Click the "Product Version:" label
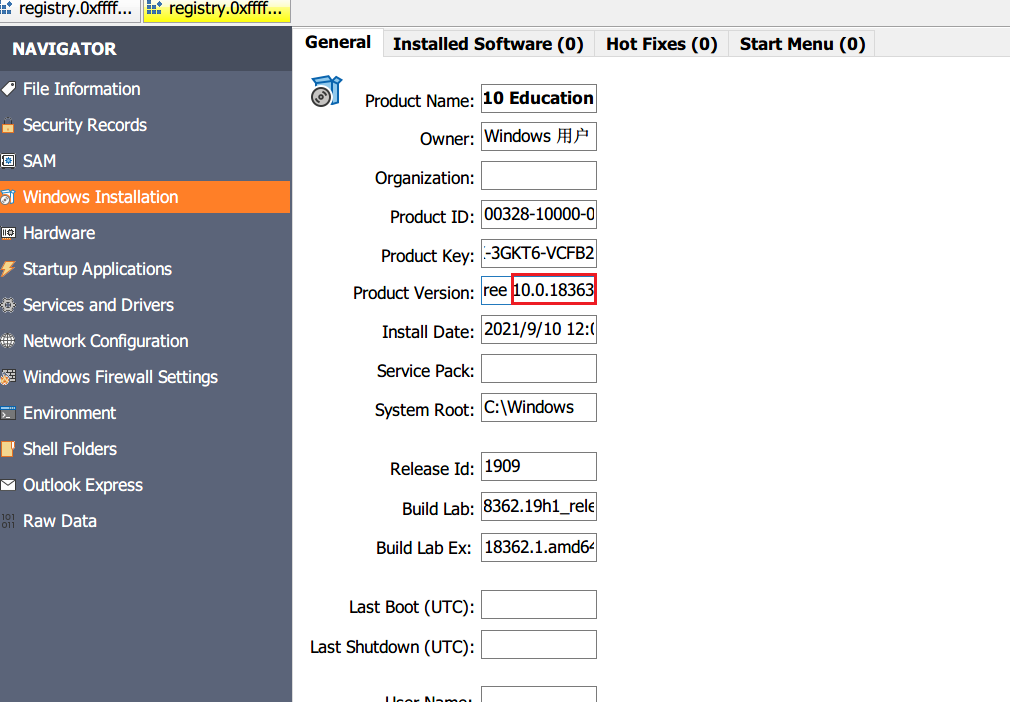 pos(414,293)
